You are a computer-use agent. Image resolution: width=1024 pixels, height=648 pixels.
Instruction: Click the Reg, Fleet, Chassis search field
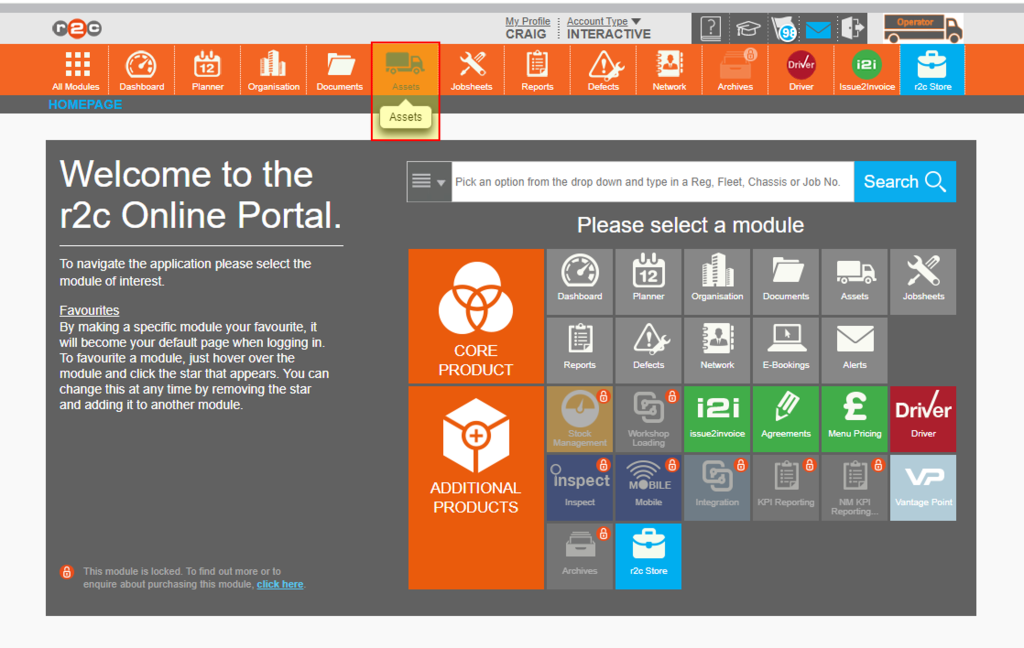(x=652, y=182)
